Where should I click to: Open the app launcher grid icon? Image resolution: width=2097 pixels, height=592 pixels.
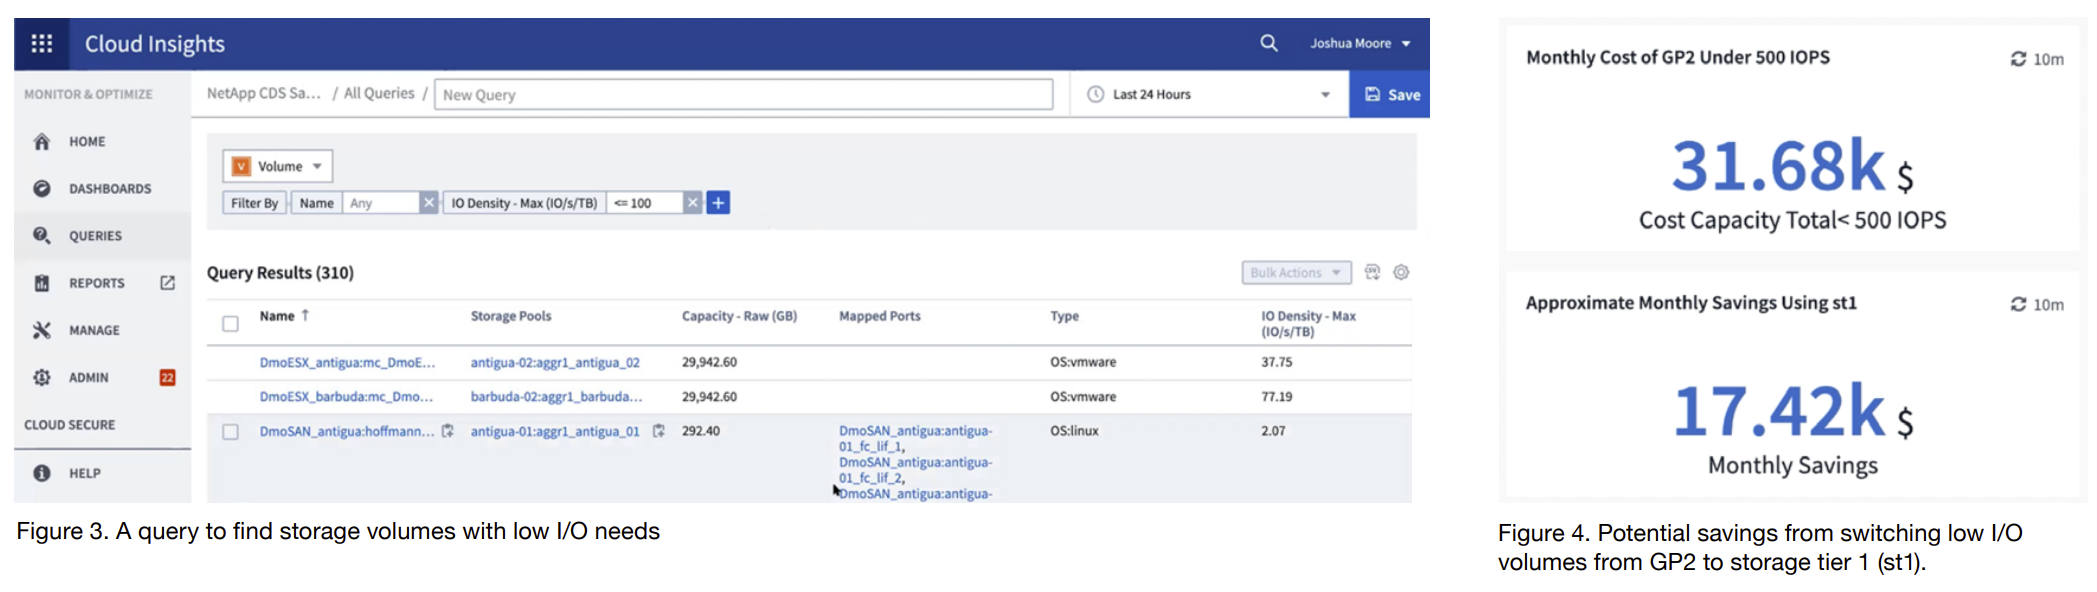click(42, 44)
